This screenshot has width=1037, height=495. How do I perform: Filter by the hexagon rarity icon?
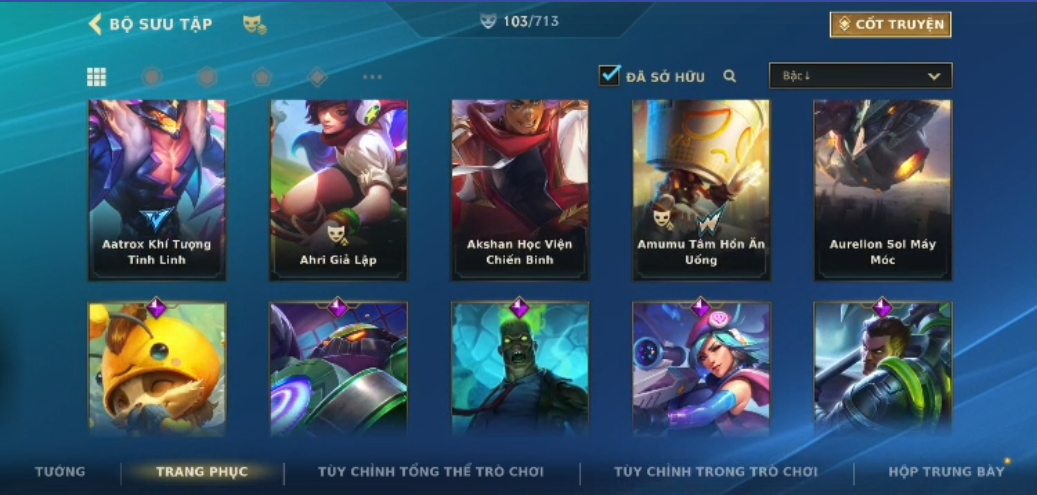207,77
